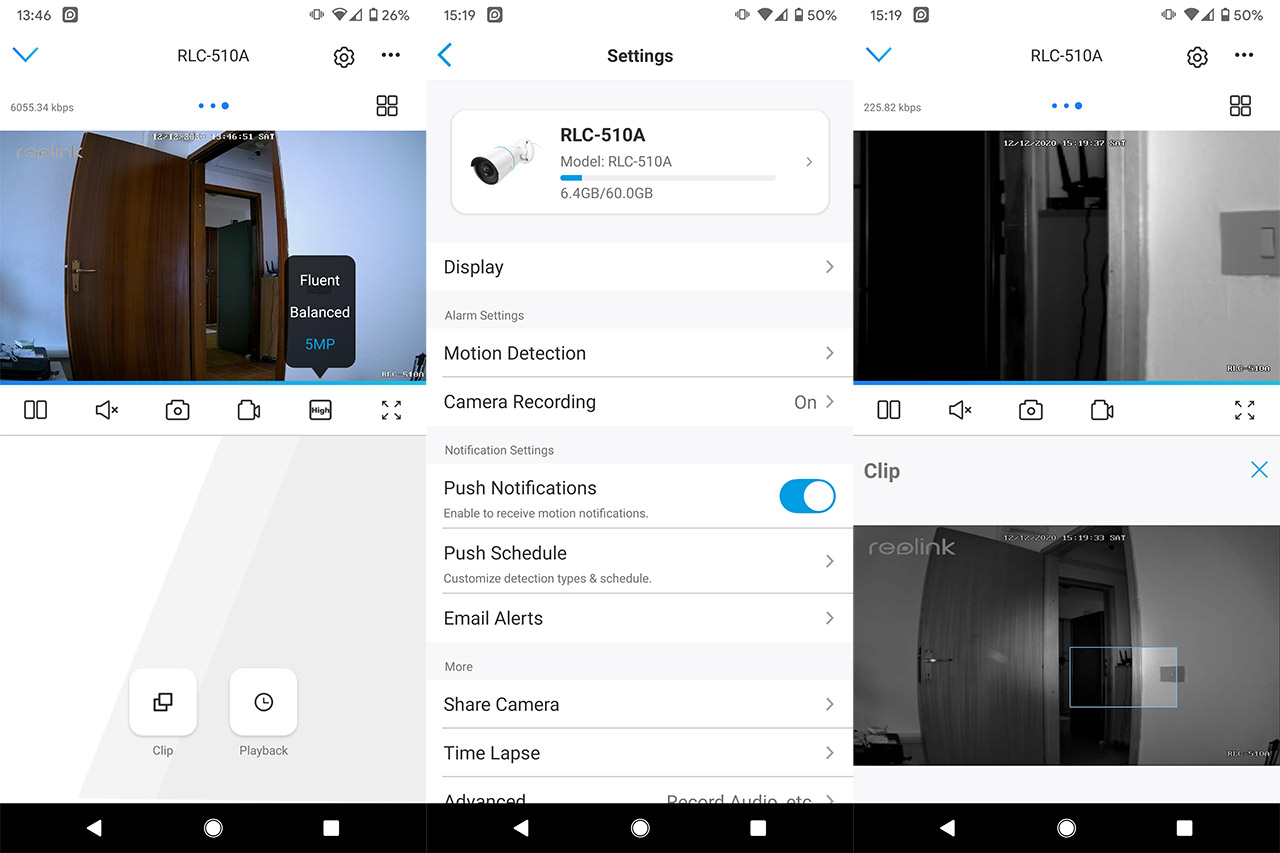Select Balanced stream quality
Viewport: 1280px width, 853px height.
320,312
